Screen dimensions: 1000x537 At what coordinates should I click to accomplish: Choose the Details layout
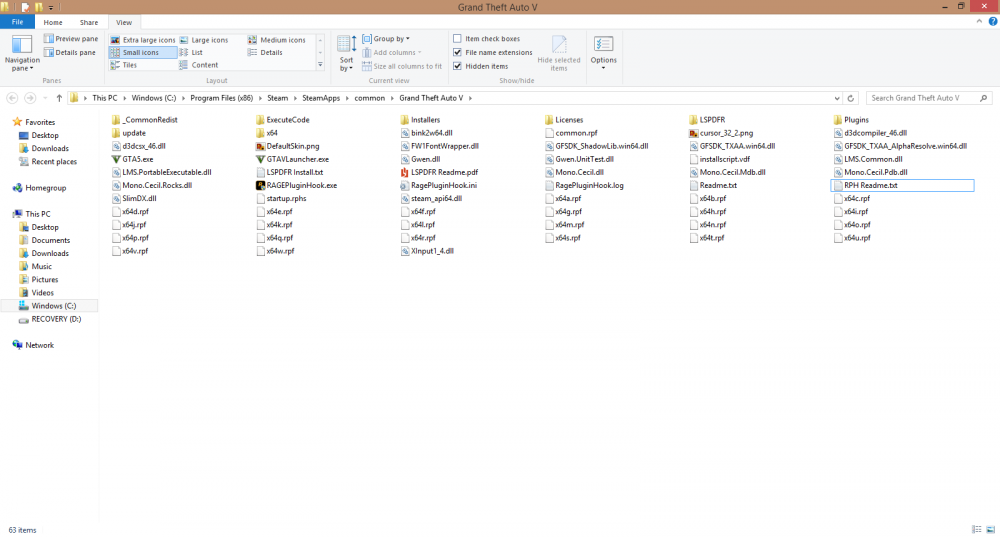[265, 52]
